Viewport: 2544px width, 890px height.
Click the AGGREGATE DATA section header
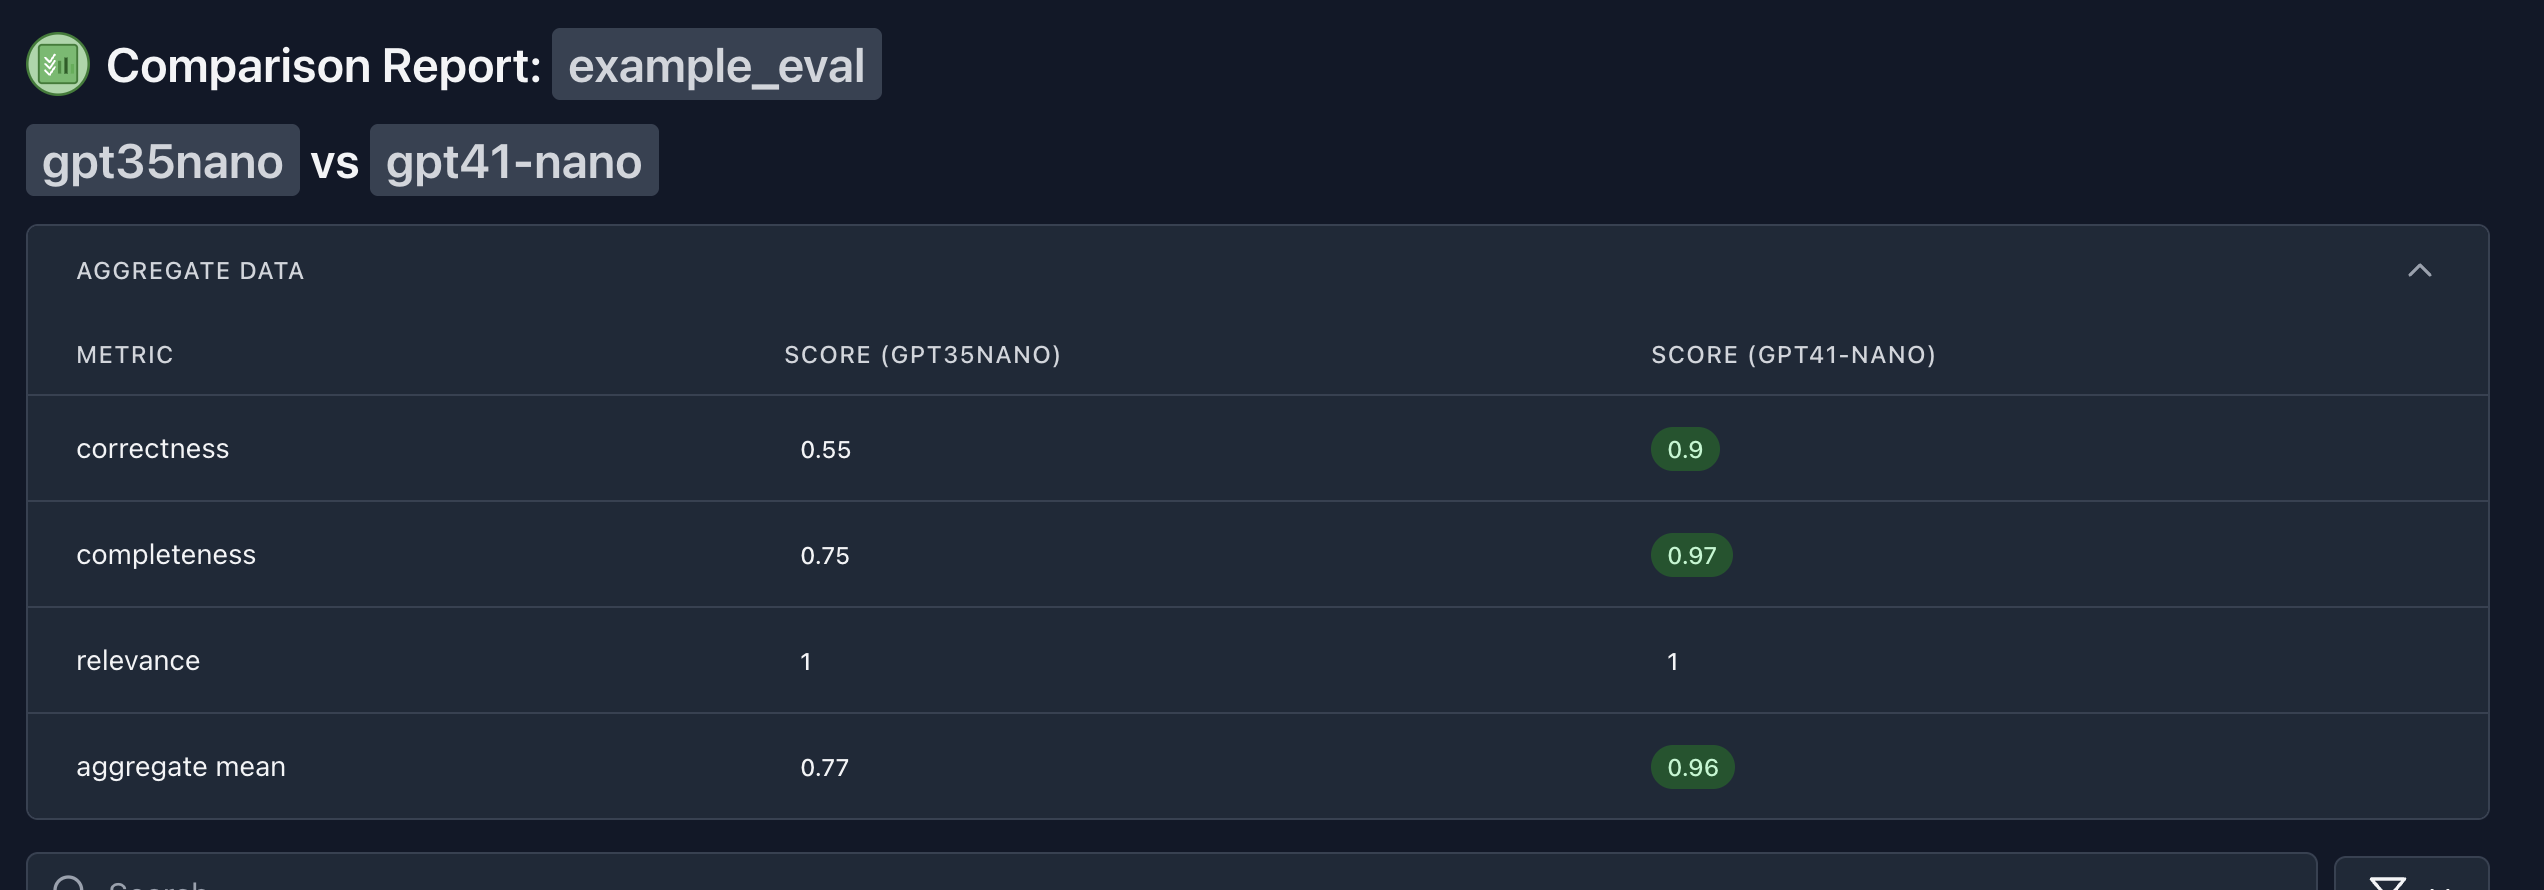tap(190, 271)
